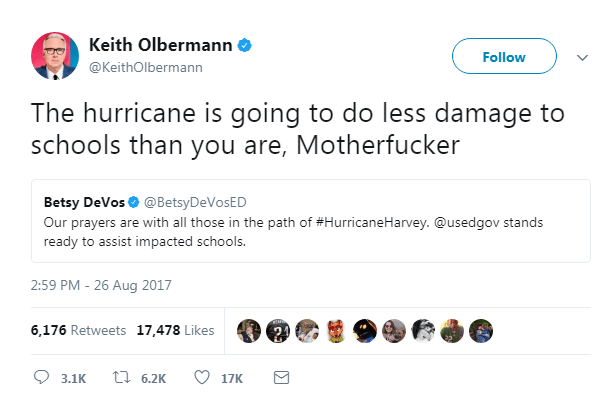Click the first liker avatar in the row

248,330
